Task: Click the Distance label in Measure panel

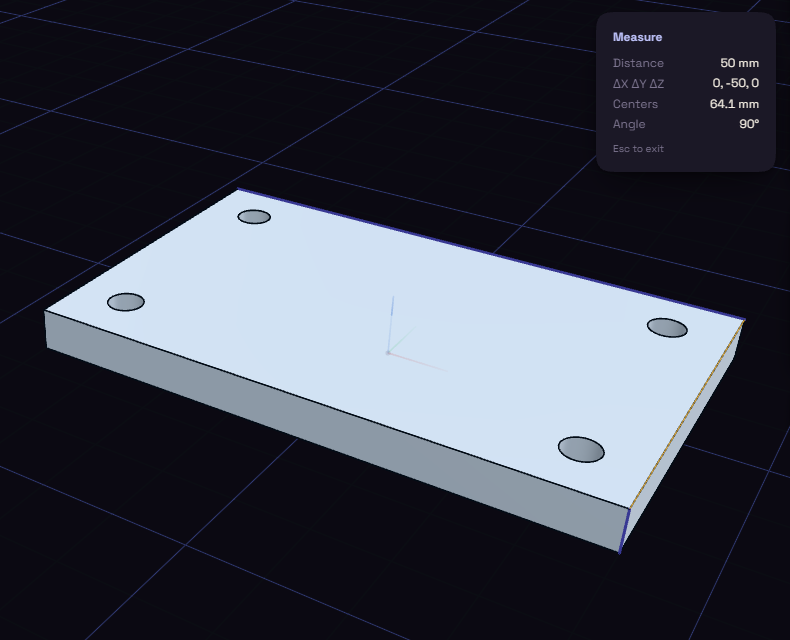Action: pyautogui.click(x=638, y=63)
